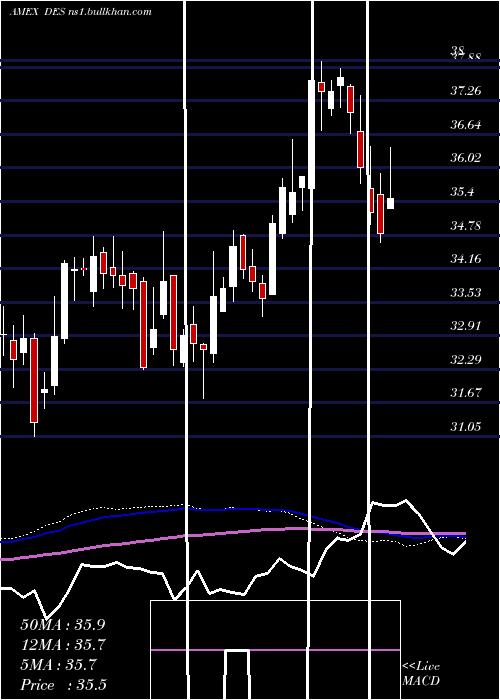Image resolution: width=500 pixels, height=700 pixels.
Task: Click the 50MA : 35.9 value
Action: (63, 624)
